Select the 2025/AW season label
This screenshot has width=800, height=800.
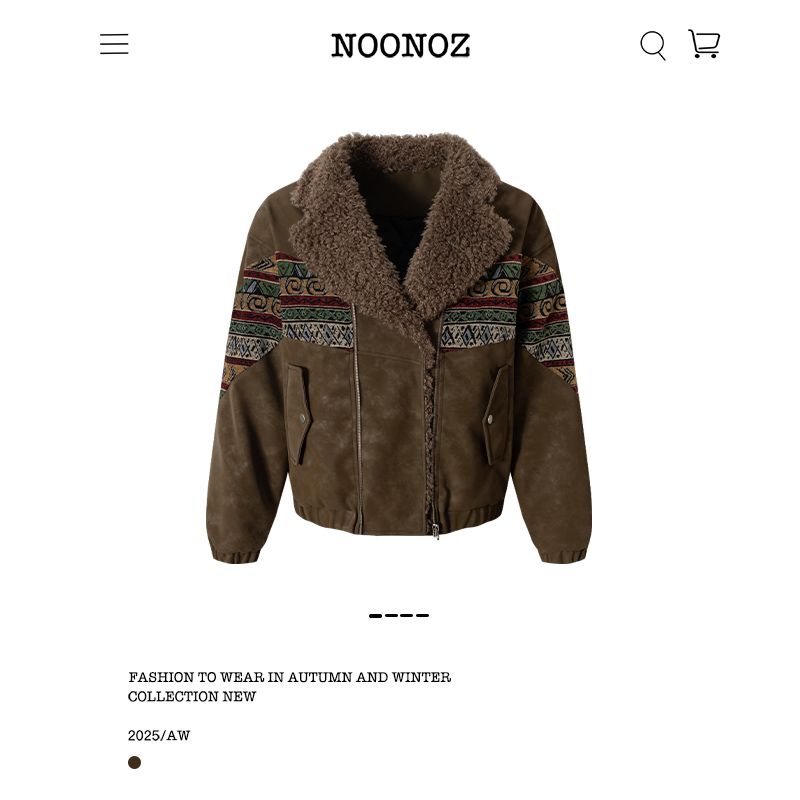159,735
